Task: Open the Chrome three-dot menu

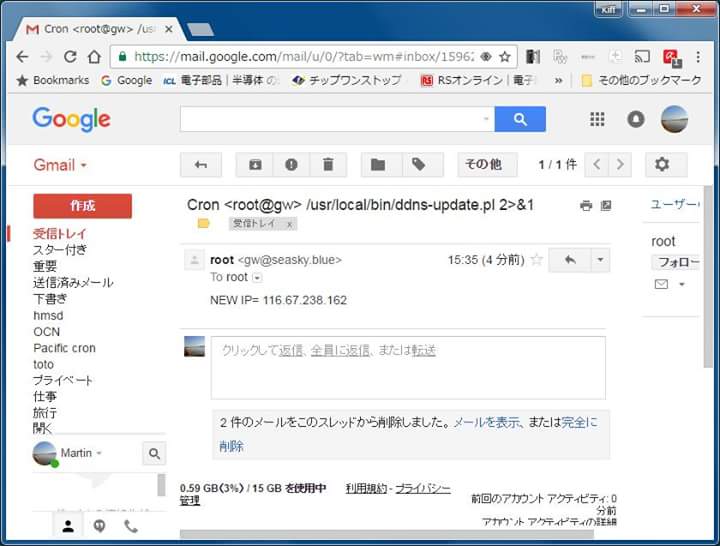Action: (698, 57)
